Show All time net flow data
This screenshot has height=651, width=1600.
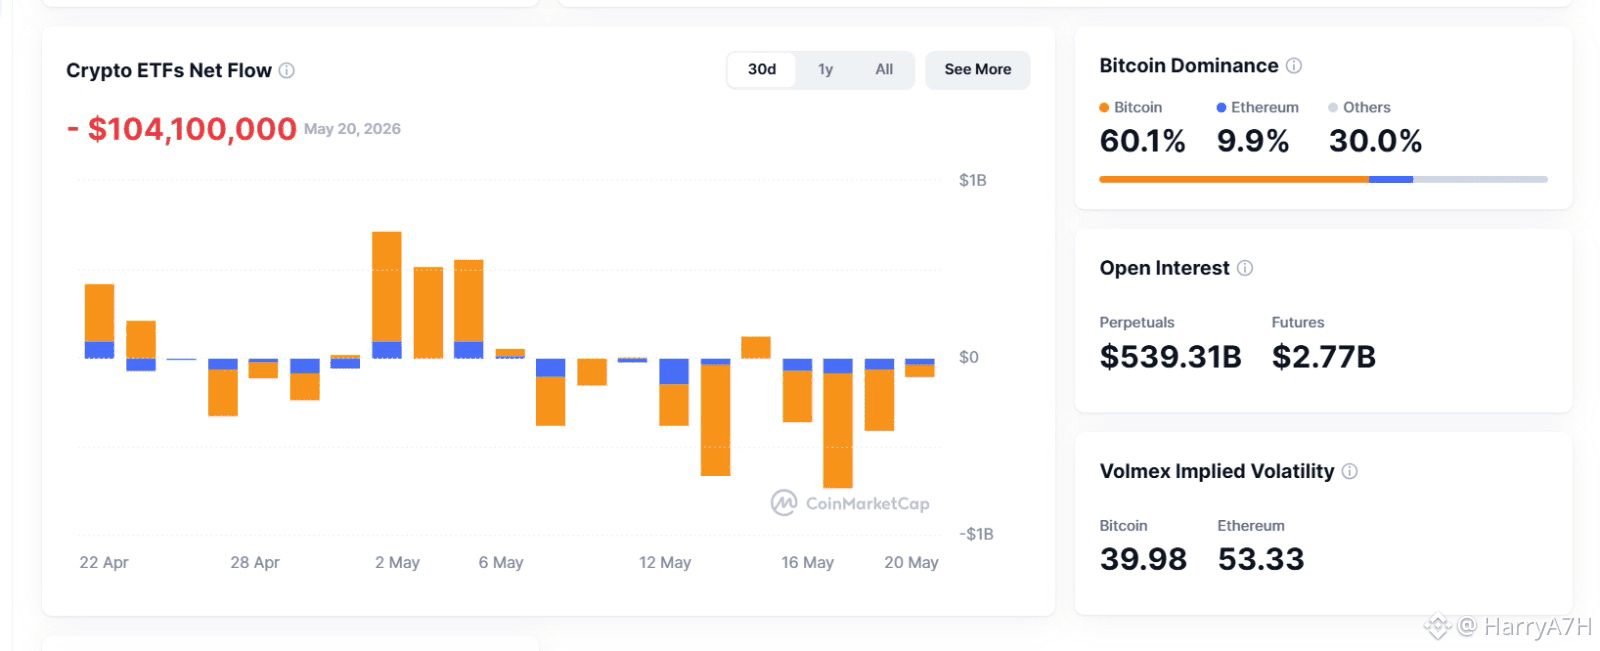click(884, 69)
